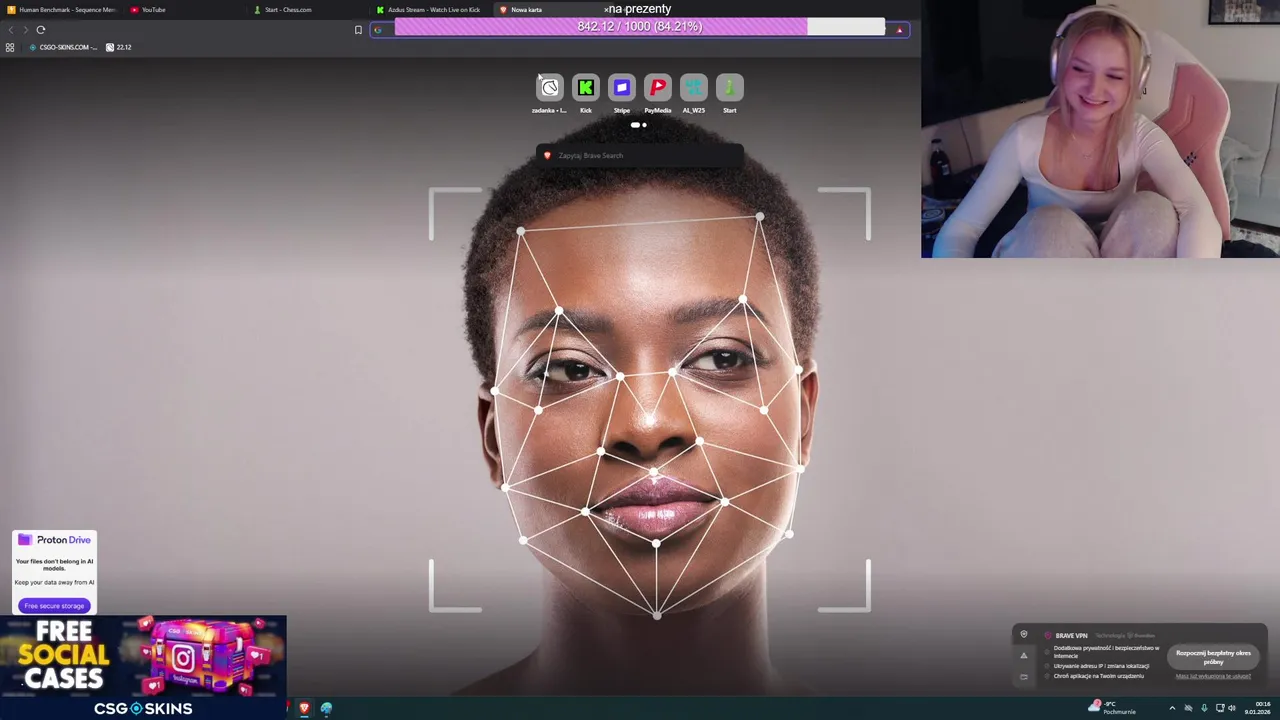1280x720 pixels.
Task: Open the CSGO-SKINS.COM bookmark
Action: [62, 47]
